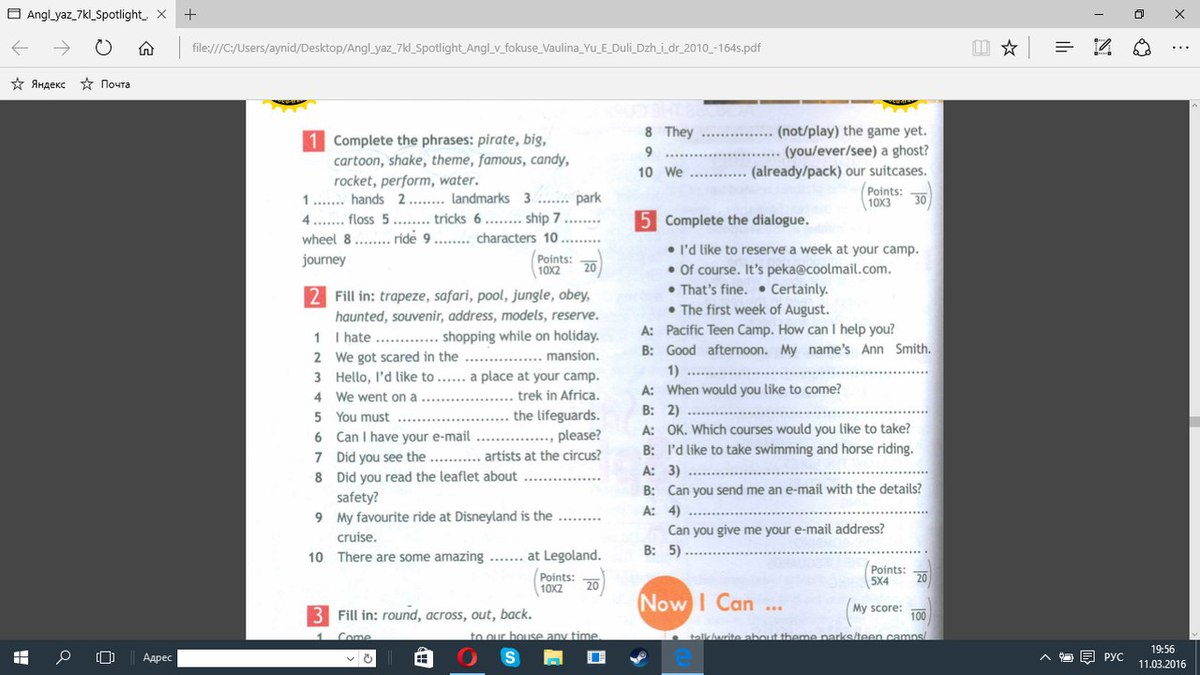The image size is (1200, 675).
Task: Open the share bell icon
Action: [1142, 47]
